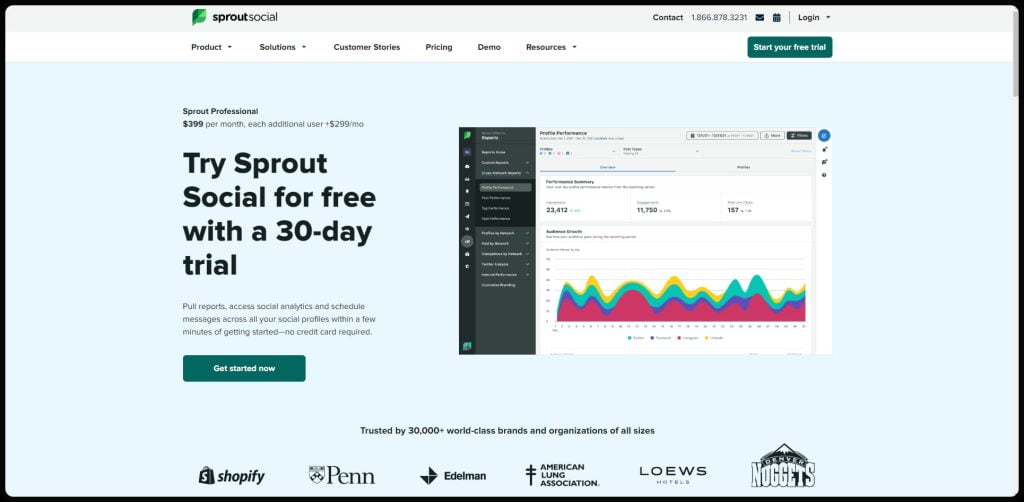This screenshot has height=502, width=1024.
Task: Click the Sprout Social logo
Action: tap(234, 17)
